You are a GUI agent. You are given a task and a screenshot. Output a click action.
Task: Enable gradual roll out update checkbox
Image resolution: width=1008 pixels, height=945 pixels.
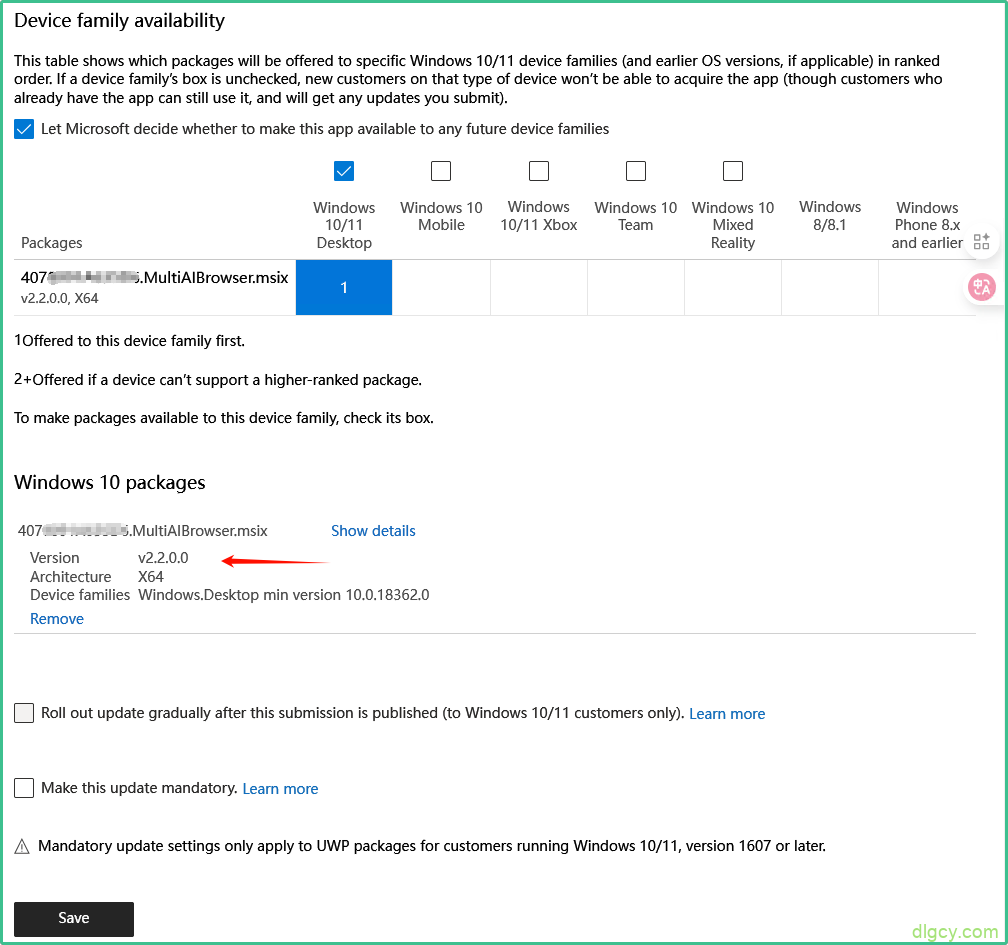24,713
